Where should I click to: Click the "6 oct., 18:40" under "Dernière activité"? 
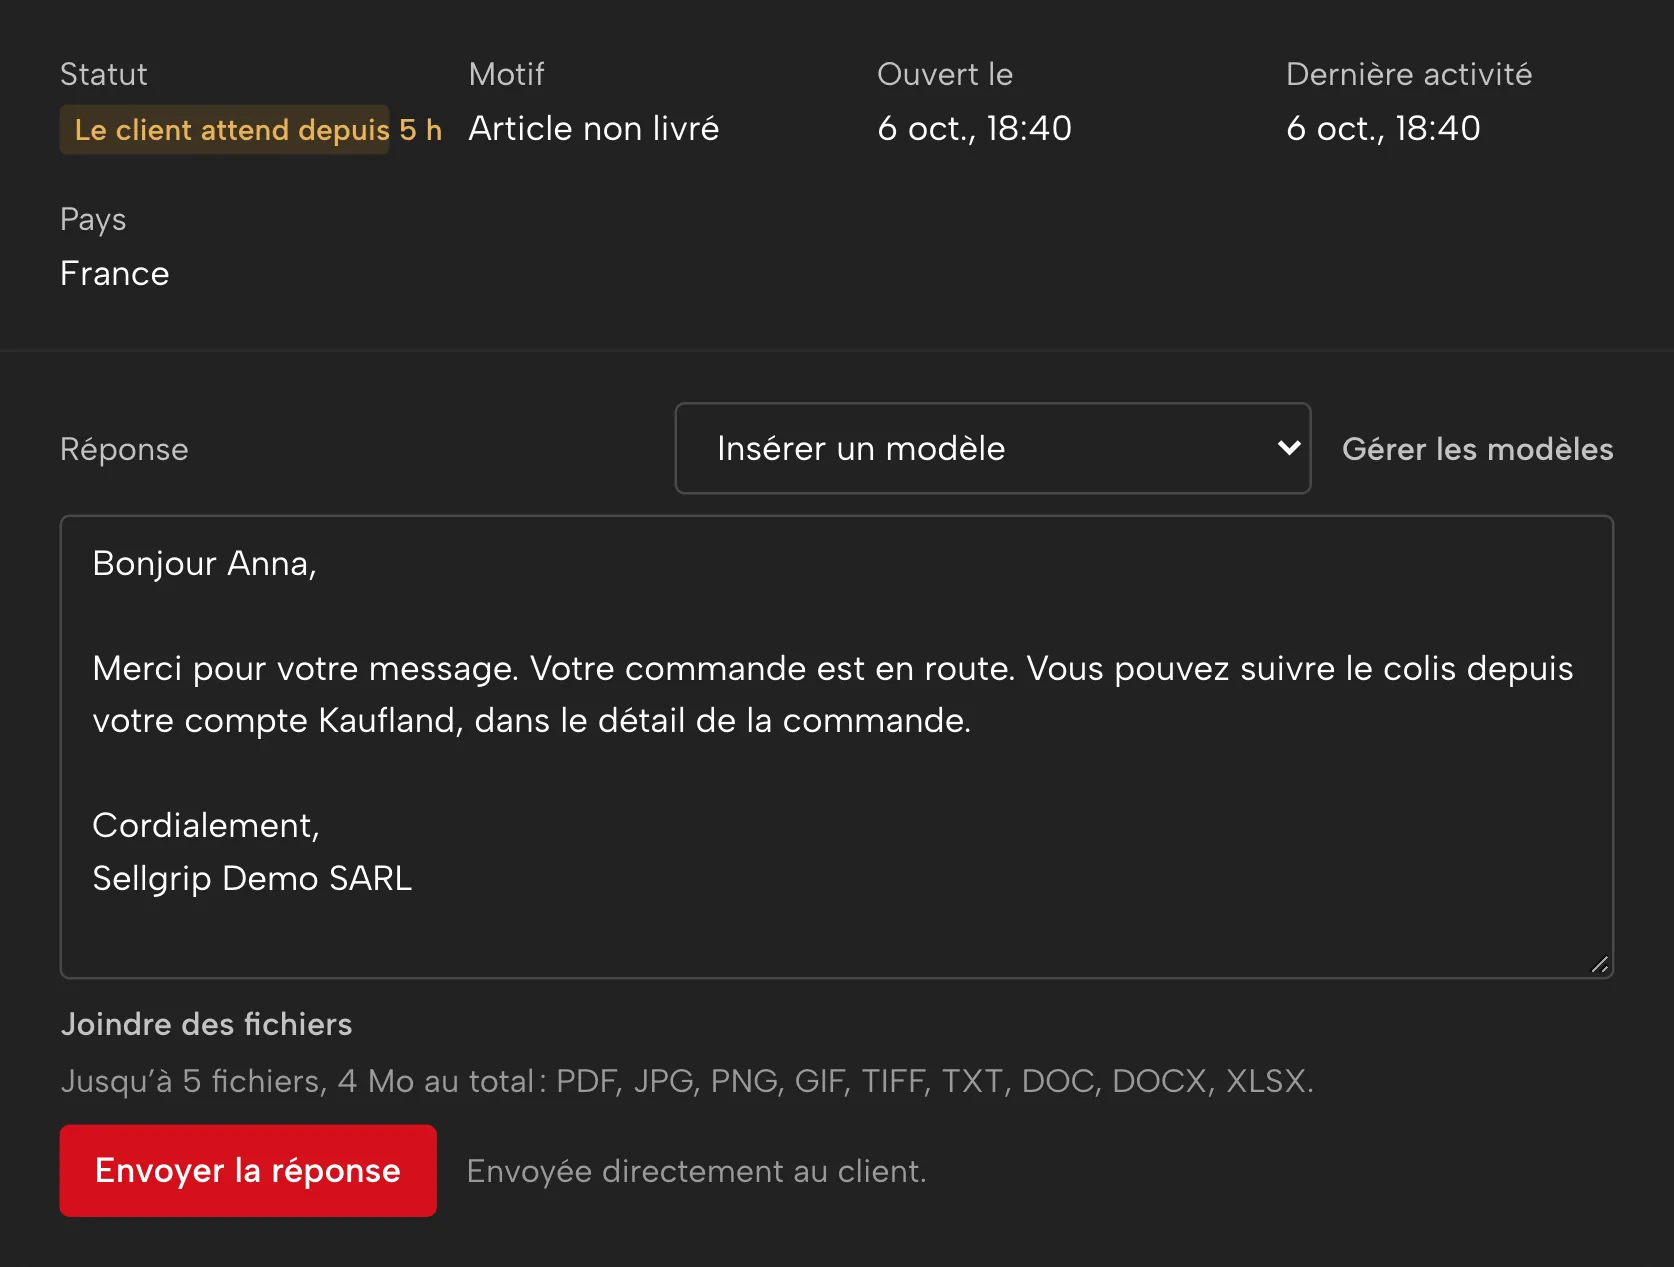click(1383, 128)
